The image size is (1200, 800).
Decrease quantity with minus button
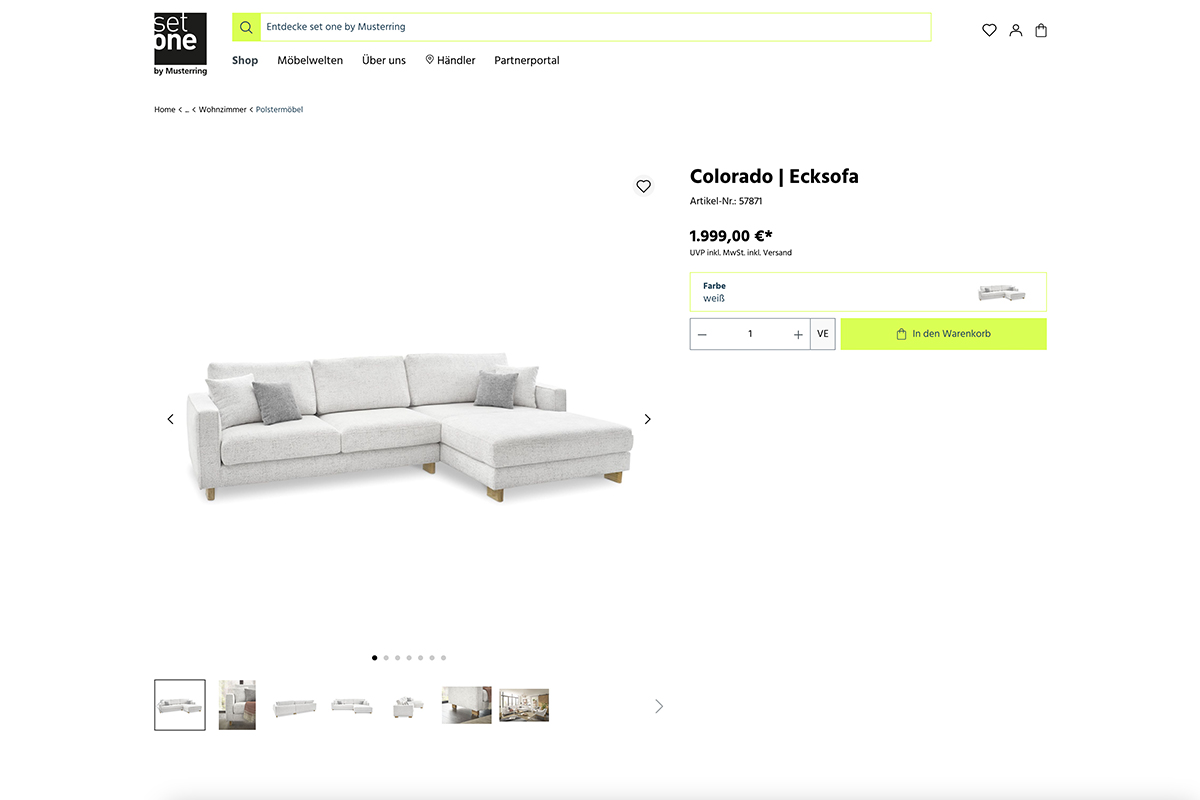702,334
